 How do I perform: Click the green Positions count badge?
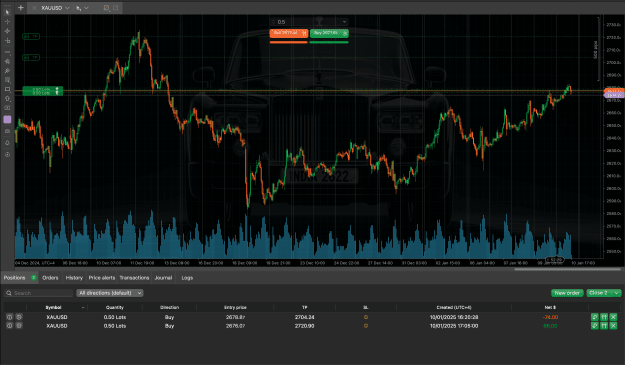coord(34,278)
